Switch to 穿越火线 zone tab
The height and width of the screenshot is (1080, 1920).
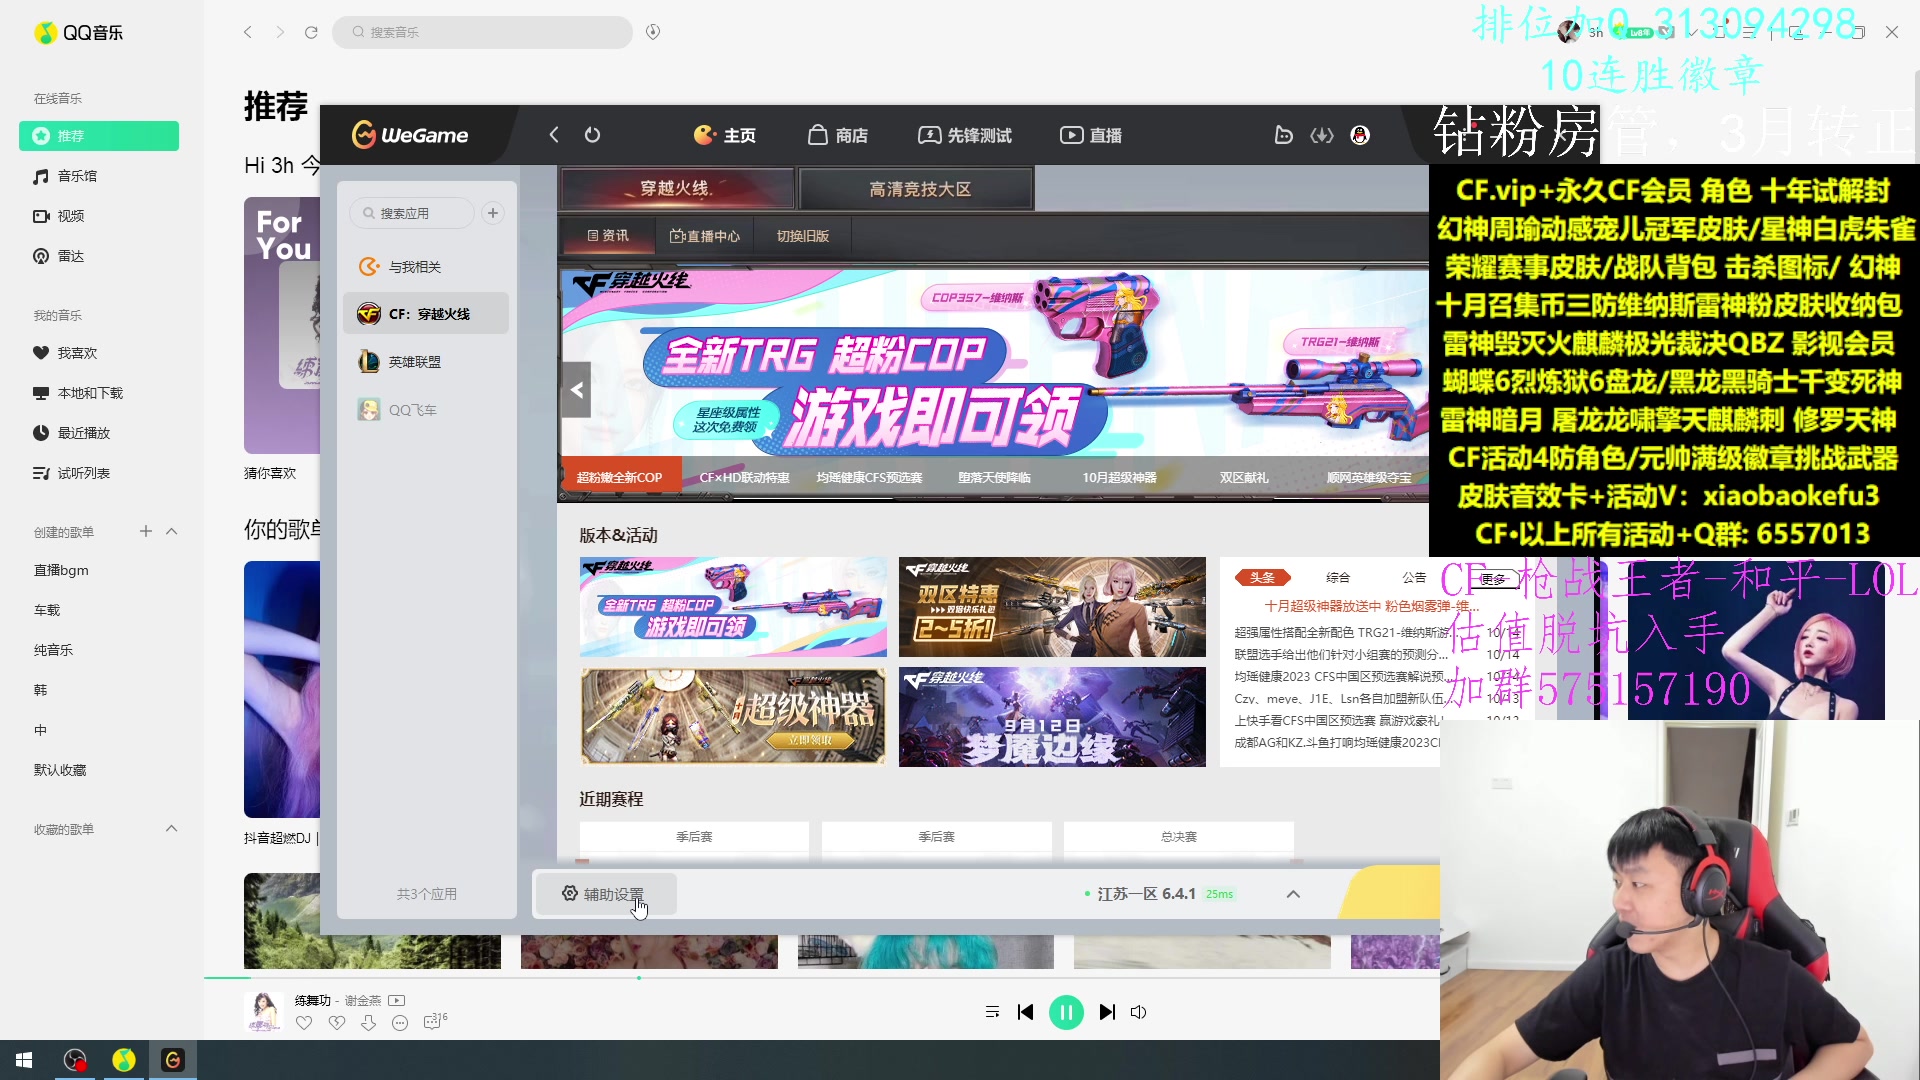coord(677,188)
